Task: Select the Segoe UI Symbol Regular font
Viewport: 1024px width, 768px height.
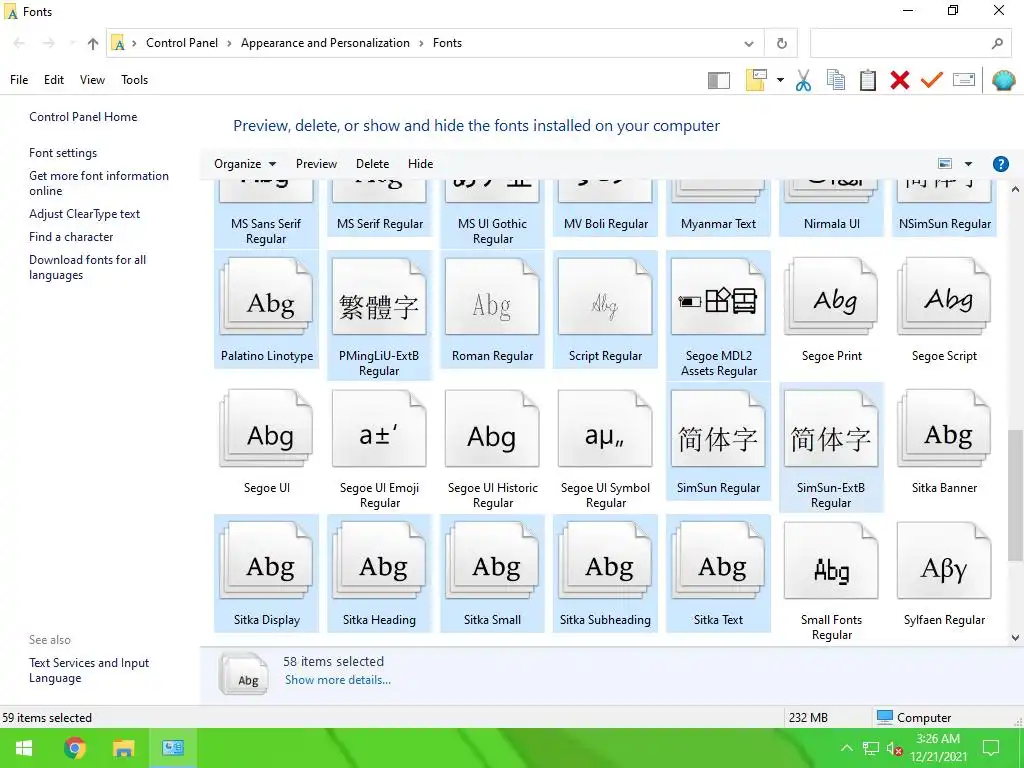Action: [x=605, y=449]
